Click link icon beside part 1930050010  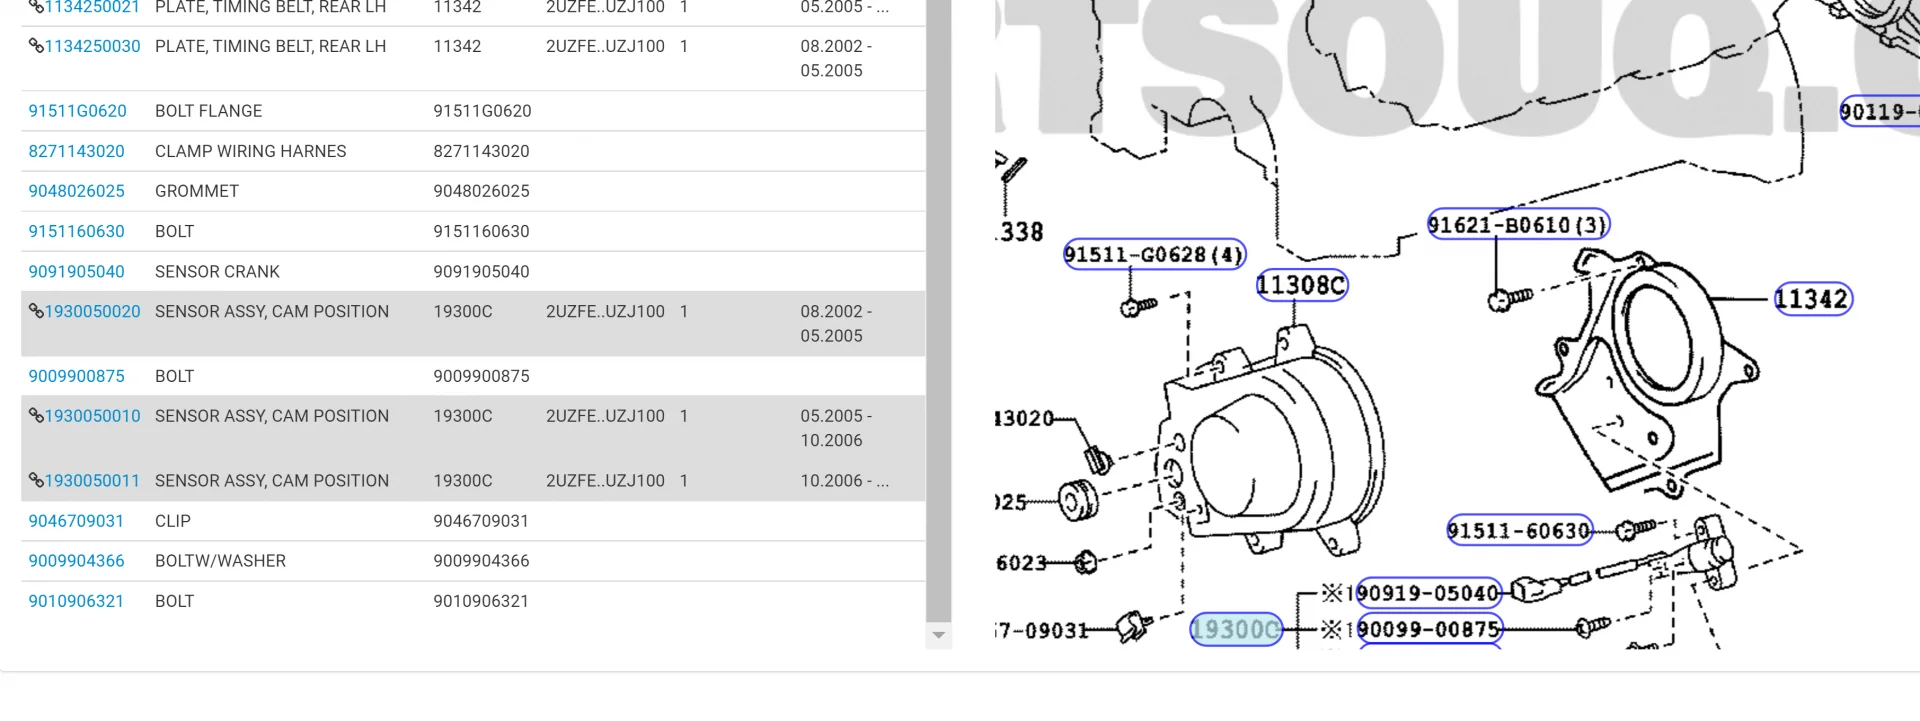tap(36, 416)
